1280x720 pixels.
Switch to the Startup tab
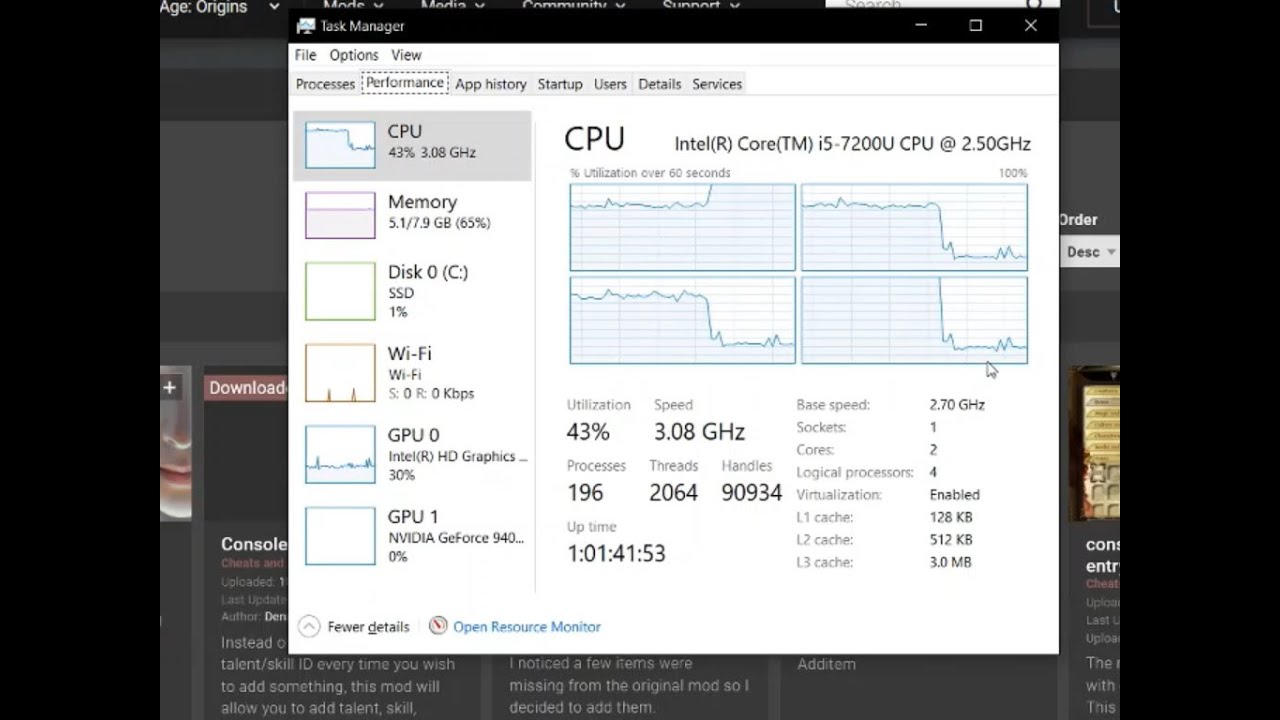[560, 84]
